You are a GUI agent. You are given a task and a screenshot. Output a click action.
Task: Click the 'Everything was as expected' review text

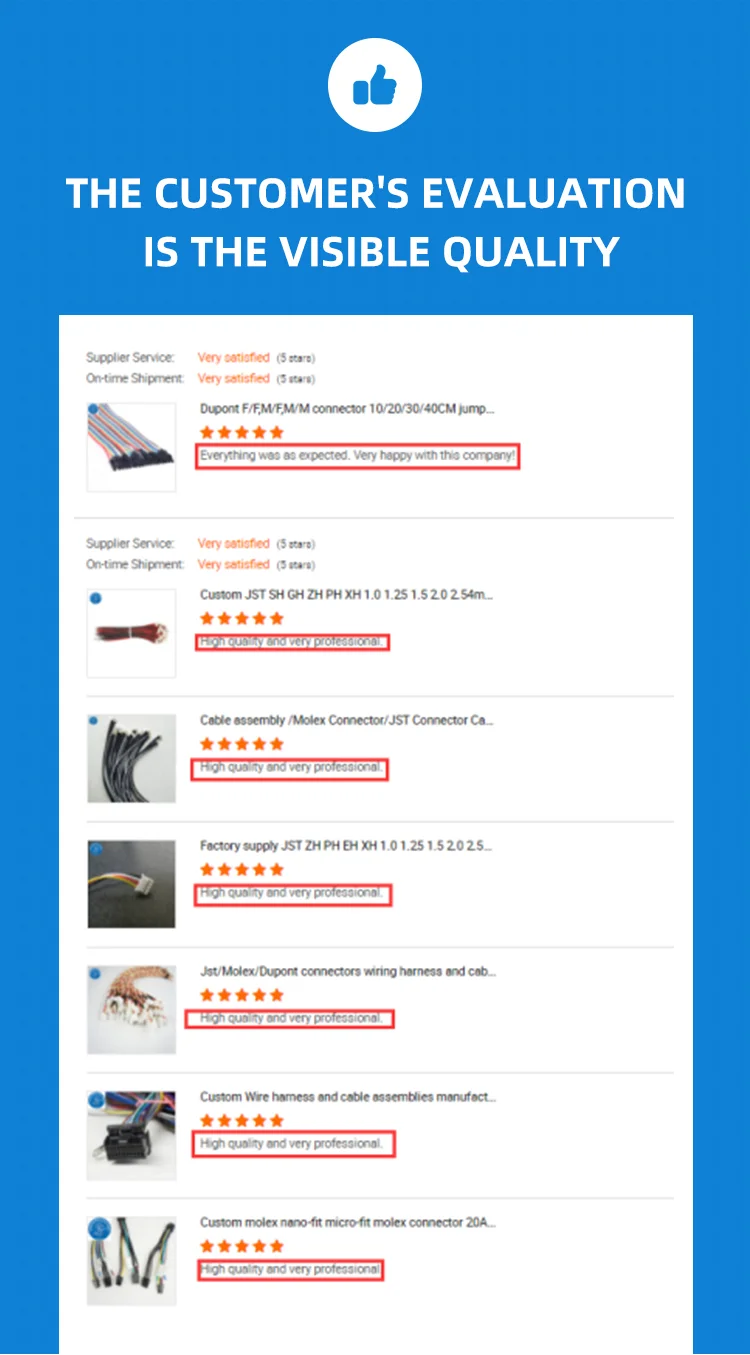point(357,456)
